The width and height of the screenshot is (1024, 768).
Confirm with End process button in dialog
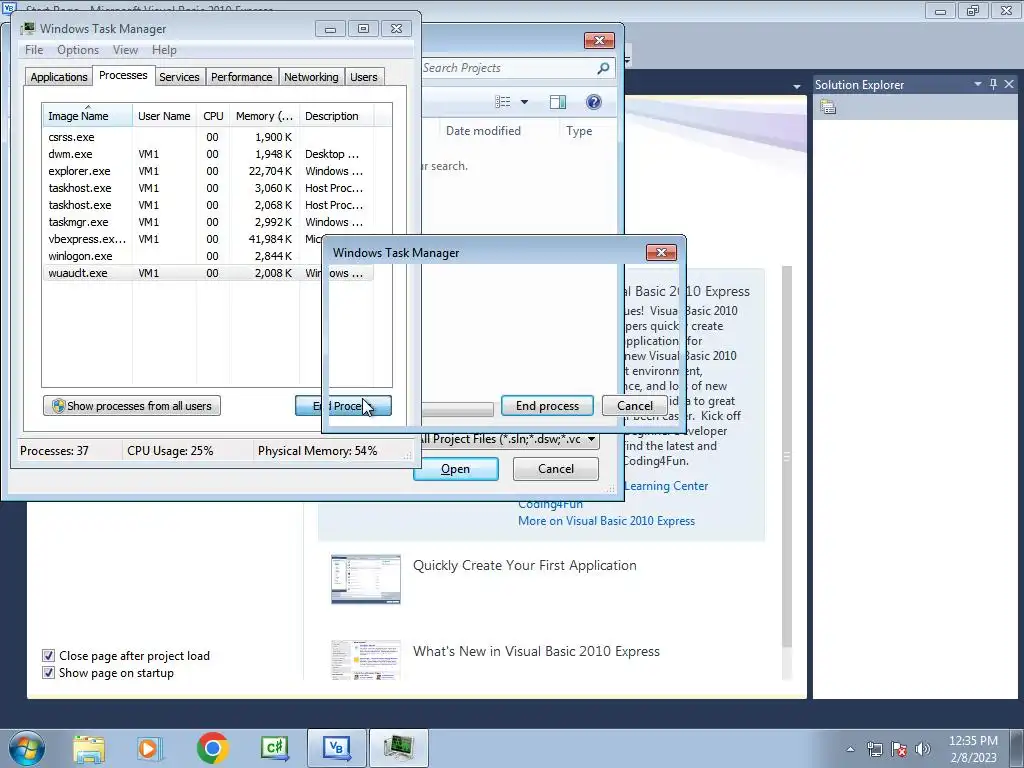tap(547, 406)
